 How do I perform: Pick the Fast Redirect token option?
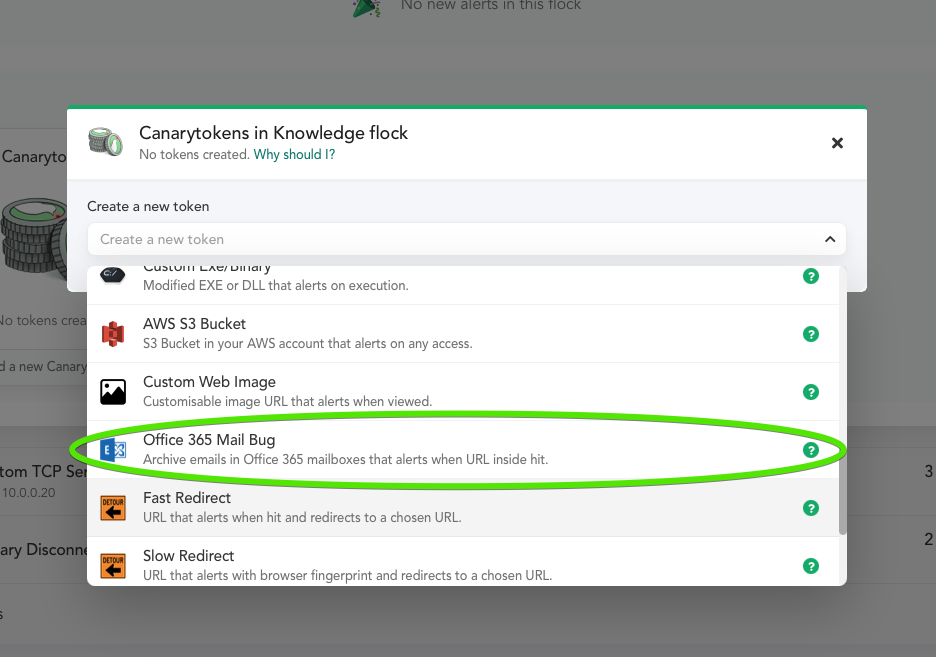(x=463, y=507)
